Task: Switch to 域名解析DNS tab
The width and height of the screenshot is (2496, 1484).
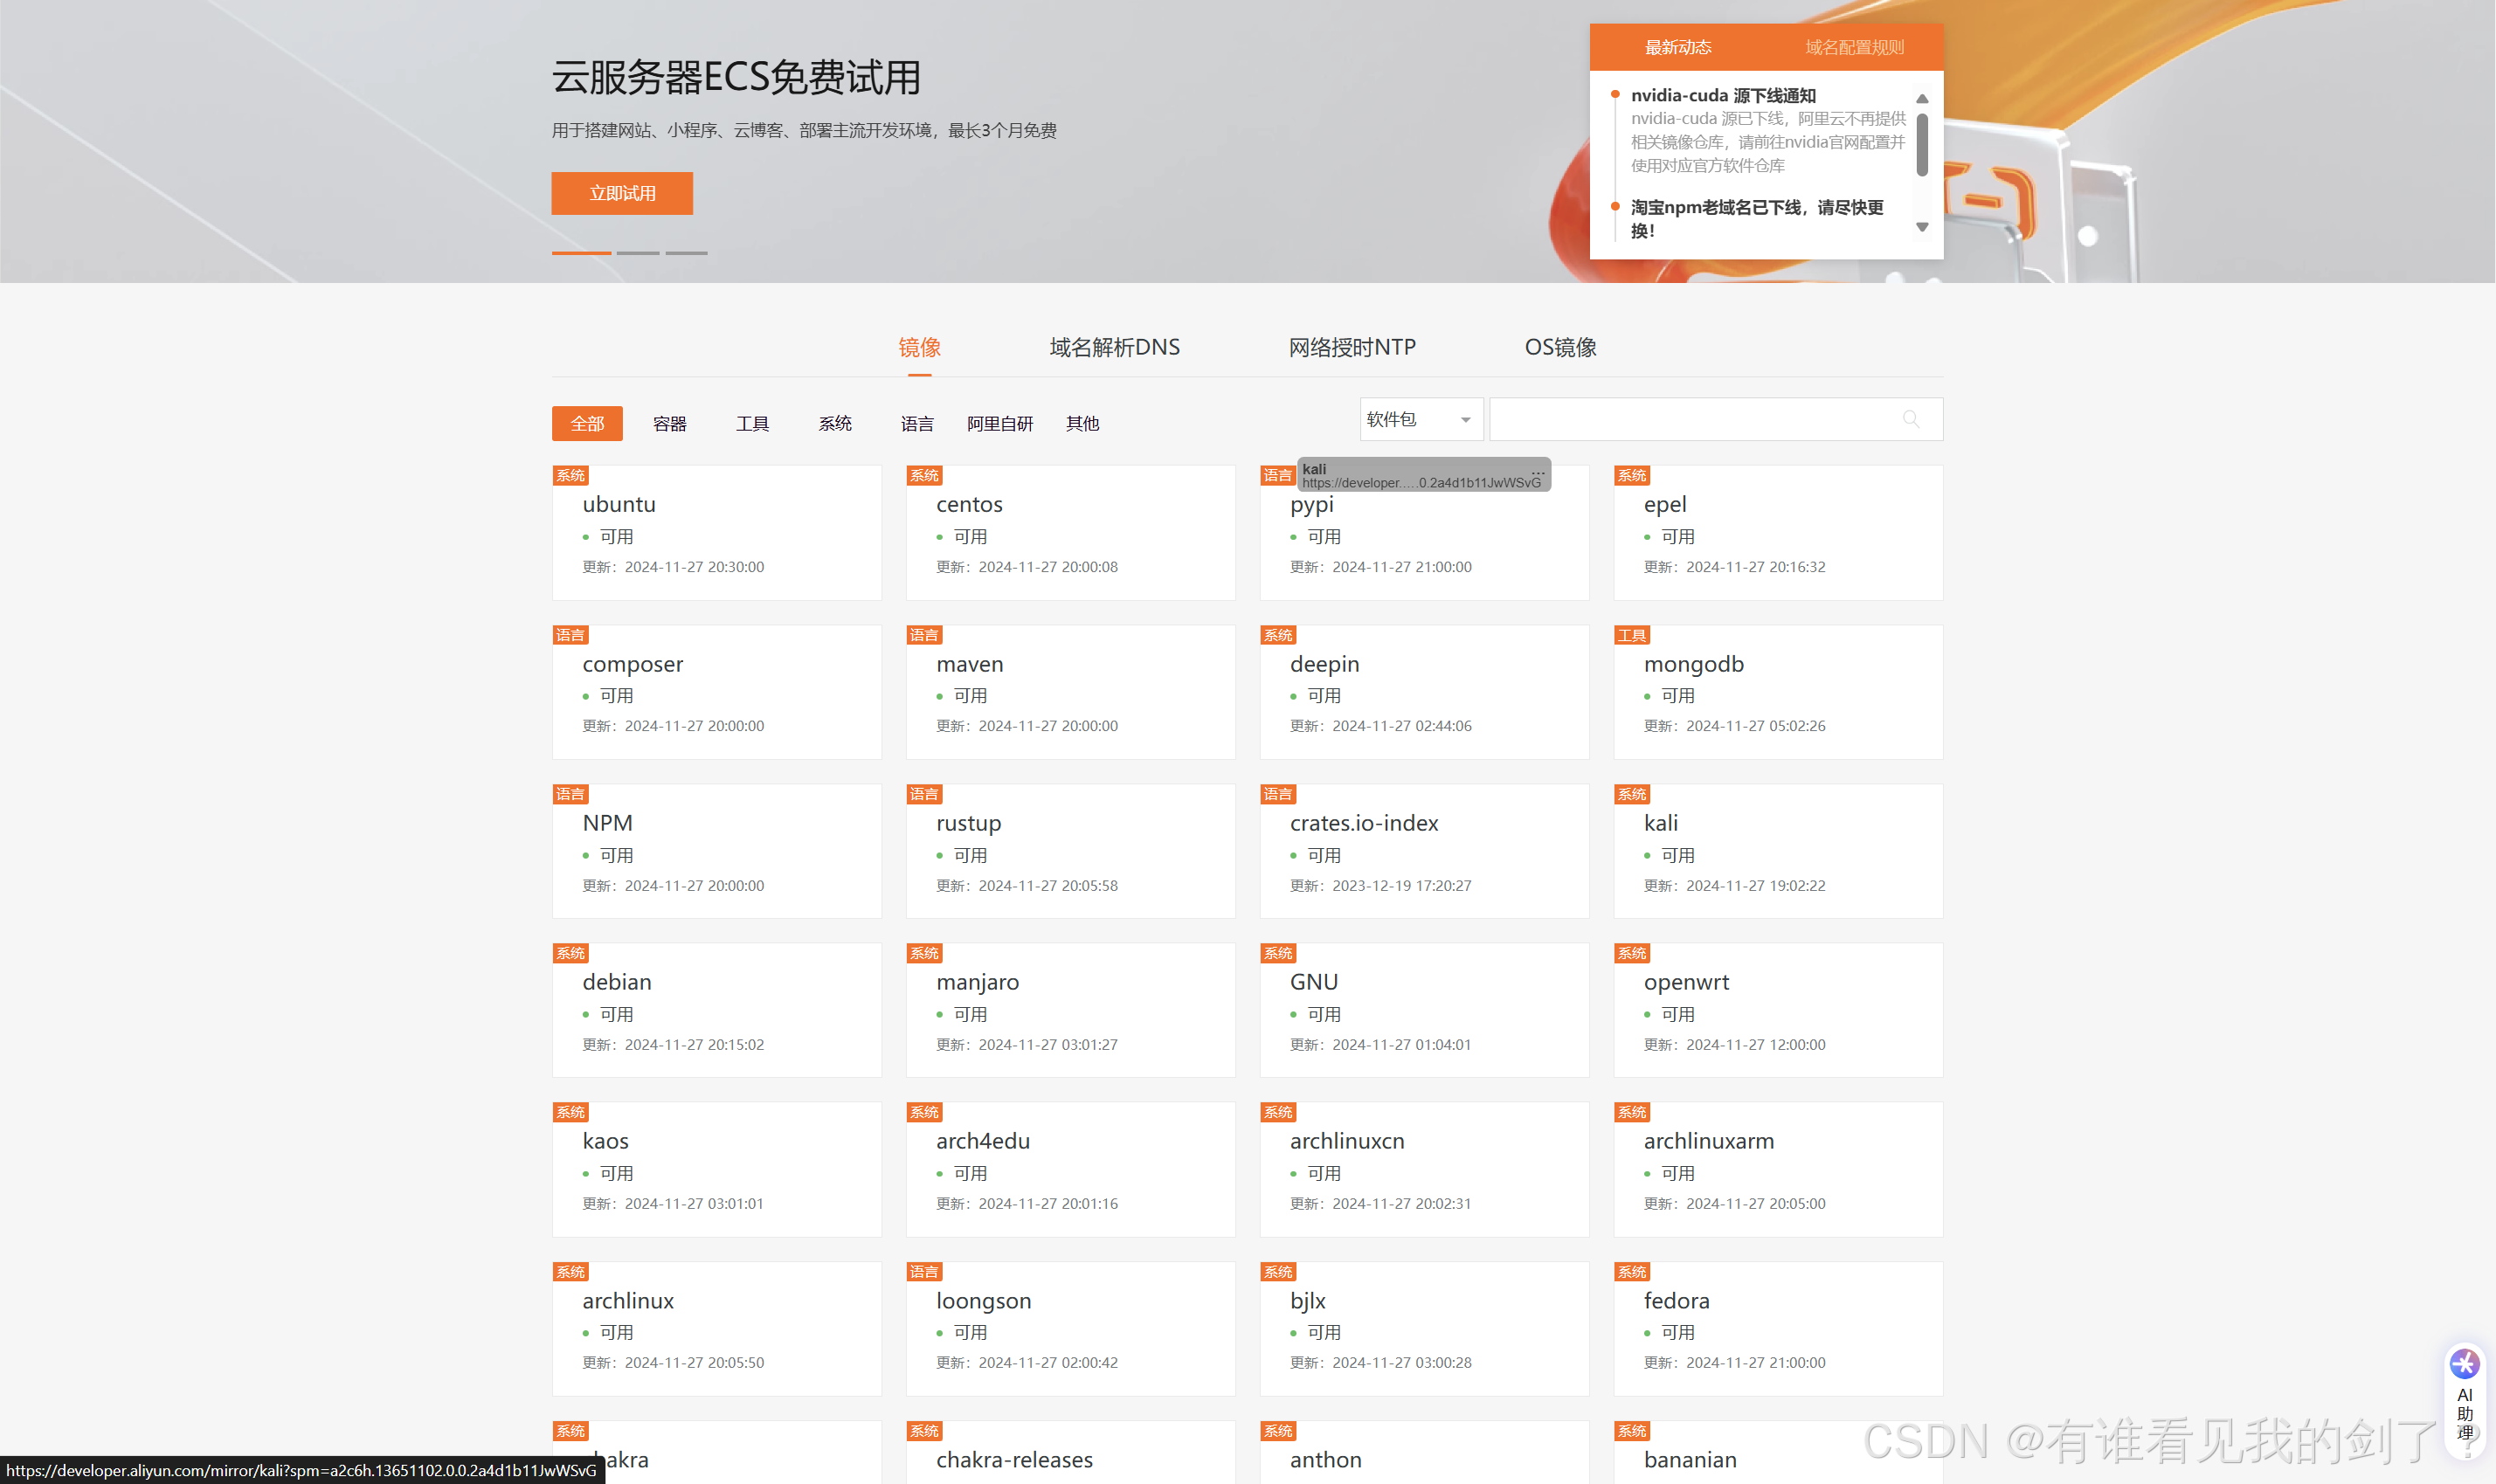Action: 1114,347
